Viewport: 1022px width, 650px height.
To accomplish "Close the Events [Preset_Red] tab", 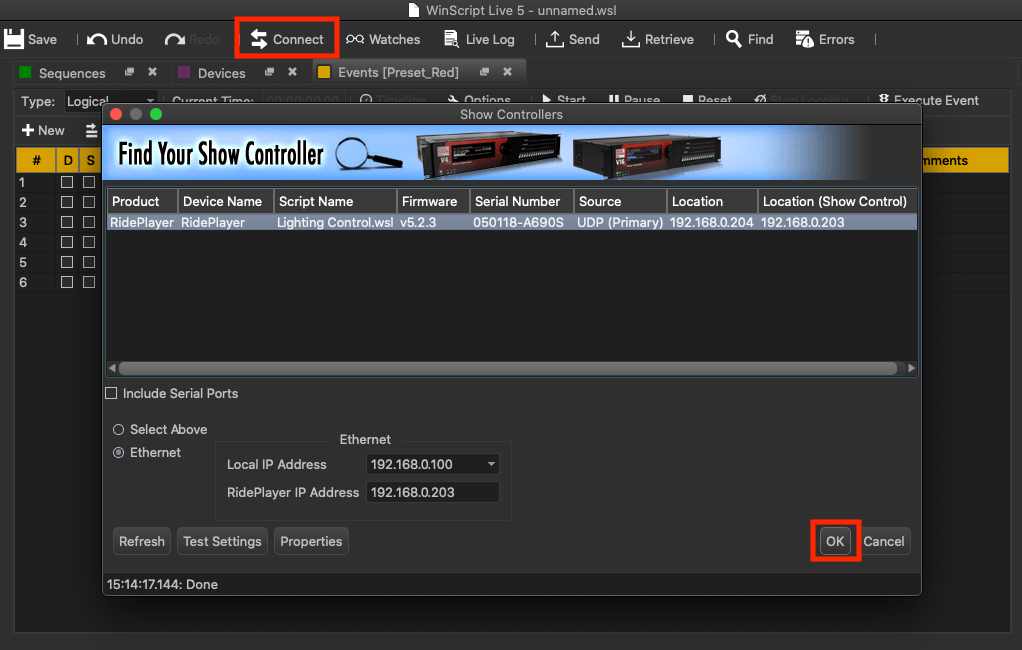I will [x=507, y=72].
